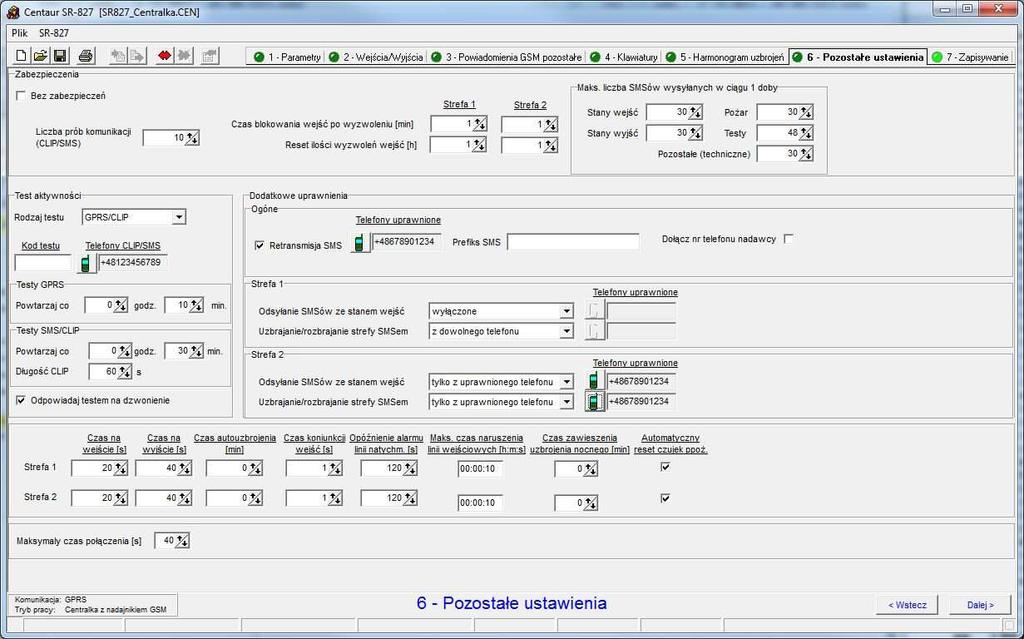Go to tab 3 - Powiadomienia GSM pozostałe
Screen dimensions: 1024x639
coord(506,57)
